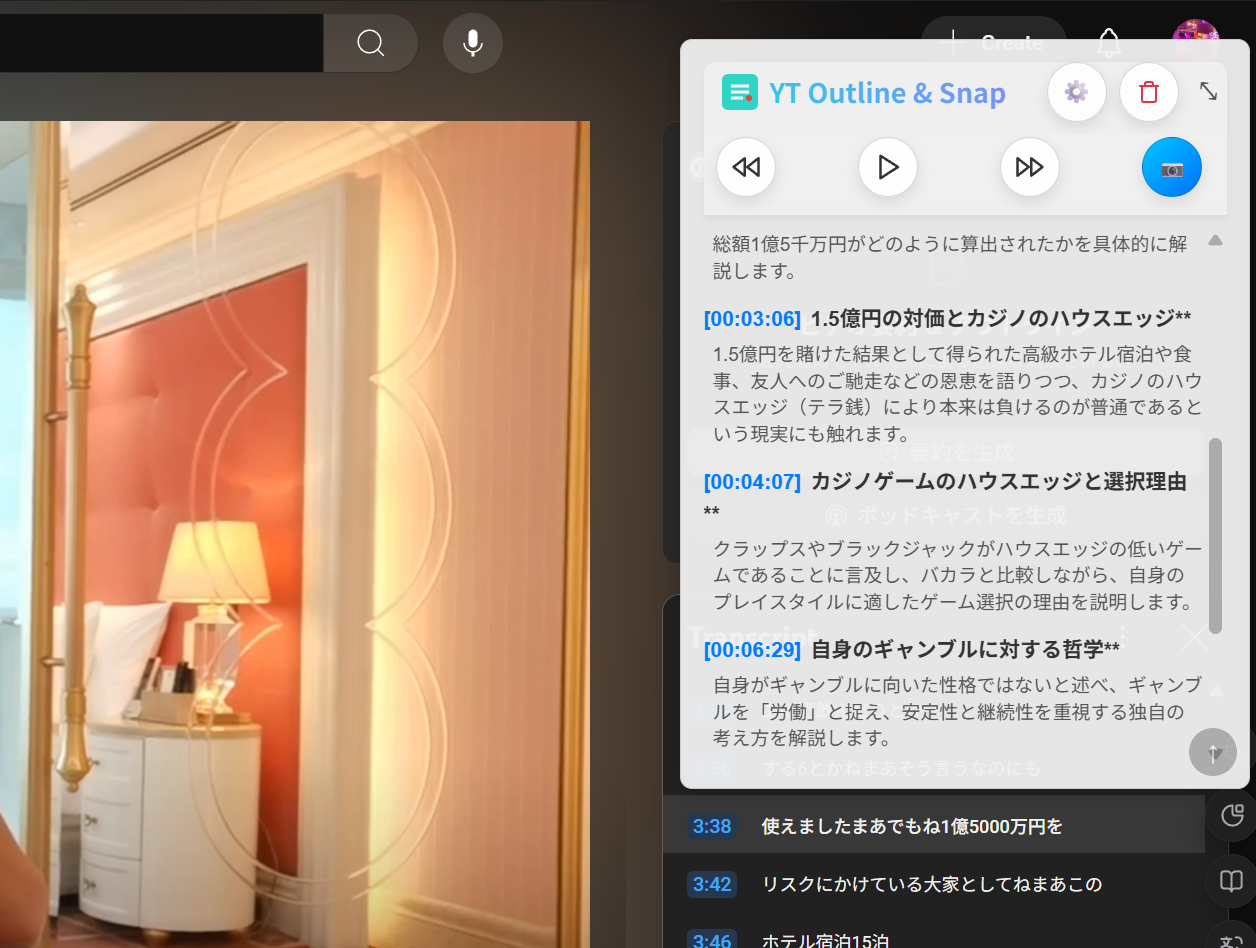Take a snapshot with the blue camera button

[x=1171, y=167]
